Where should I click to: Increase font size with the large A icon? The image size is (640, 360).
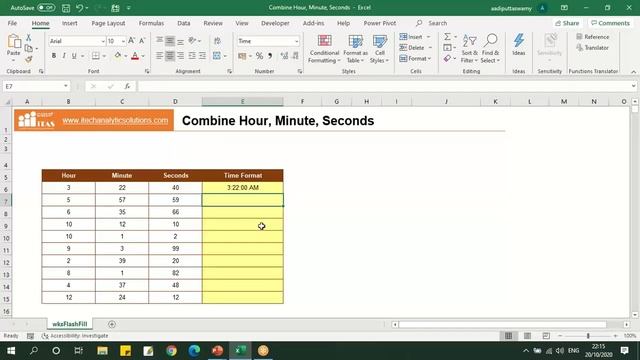pos(131,41)
